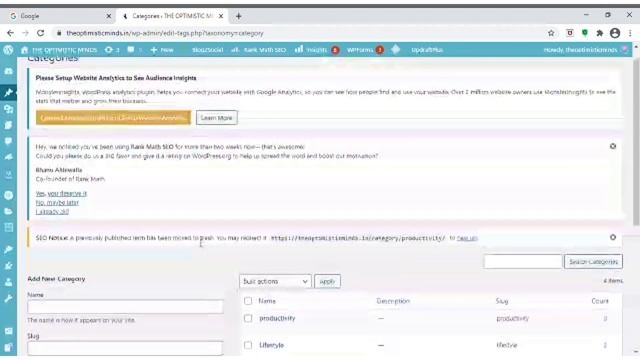Image resolution: width=640 pixels, height=360 pixels.
Task: Select the Categories - THE OPTIMISTIC MINDS tab
Action: tap(173, 16)
